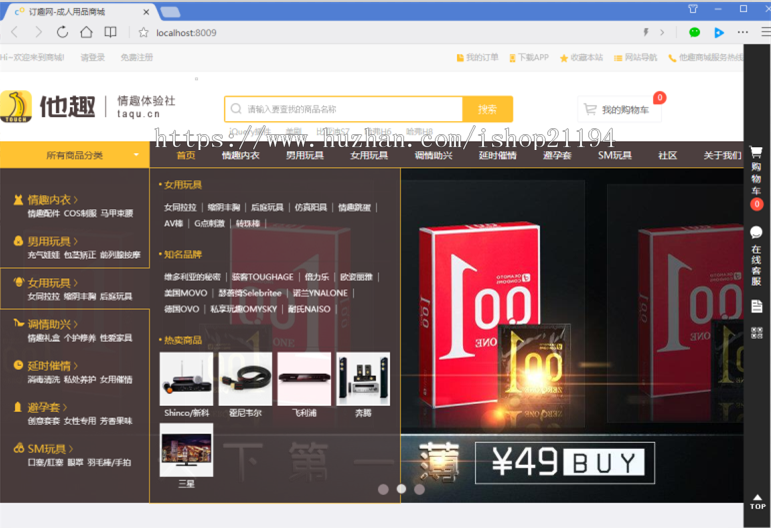Expand the SM玩具 category in sidebar
Image resolution: width=771 pixels, height=528 pixels.
pyautogui.click(x=50, y=449)
